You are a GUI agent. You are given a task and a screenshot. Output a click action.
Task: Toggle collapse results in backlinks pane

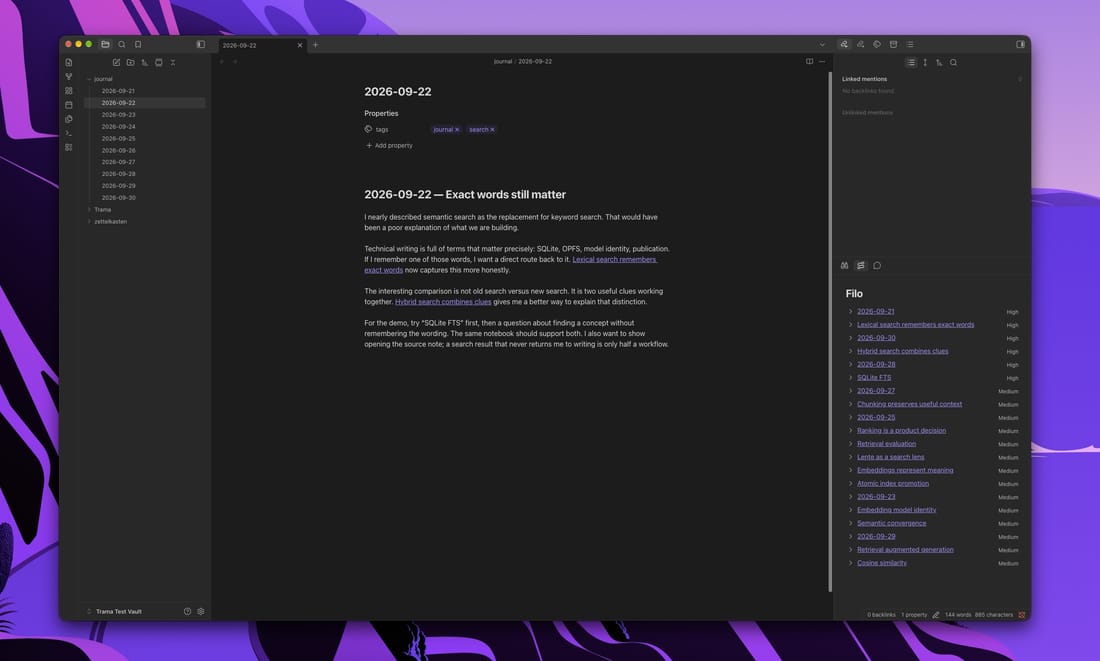click(911, 62)
